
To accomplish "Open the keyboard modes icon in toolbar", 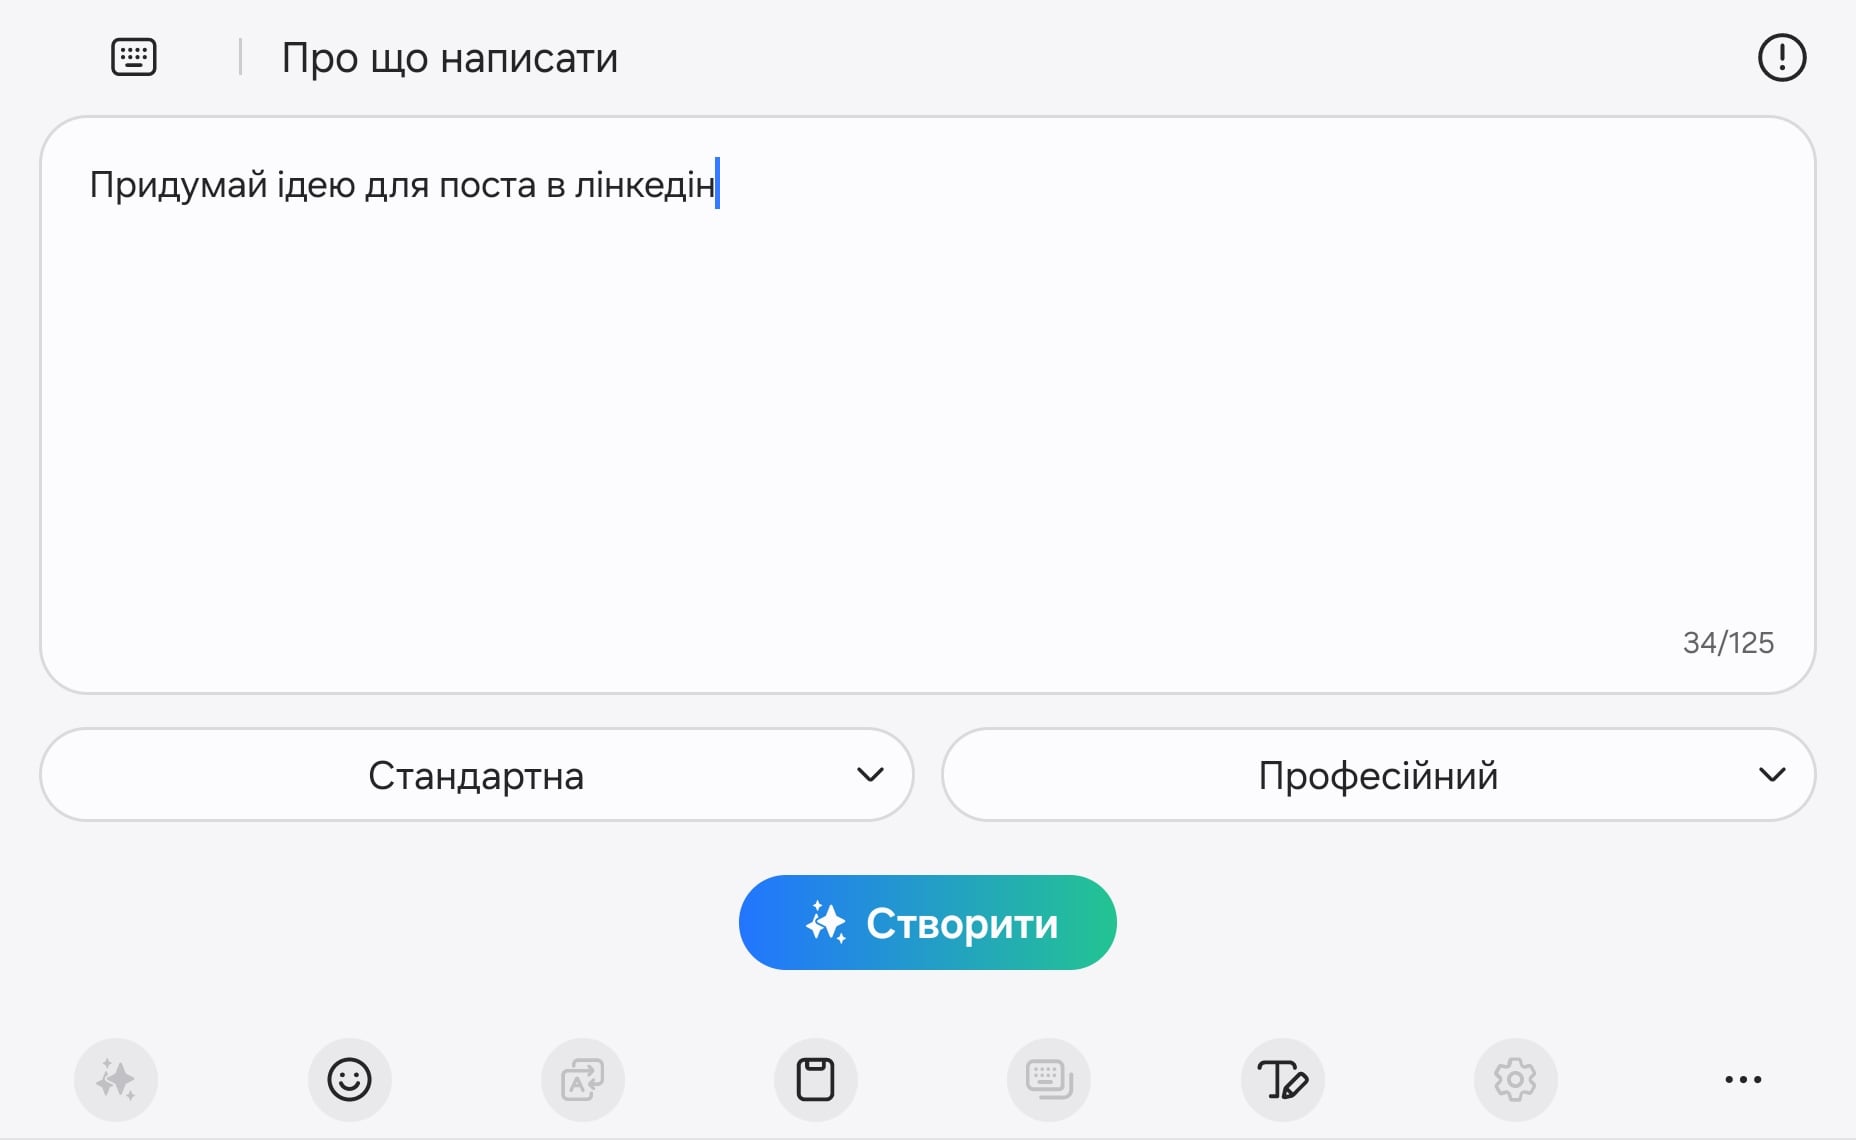I will (x=1048, y=1080).
